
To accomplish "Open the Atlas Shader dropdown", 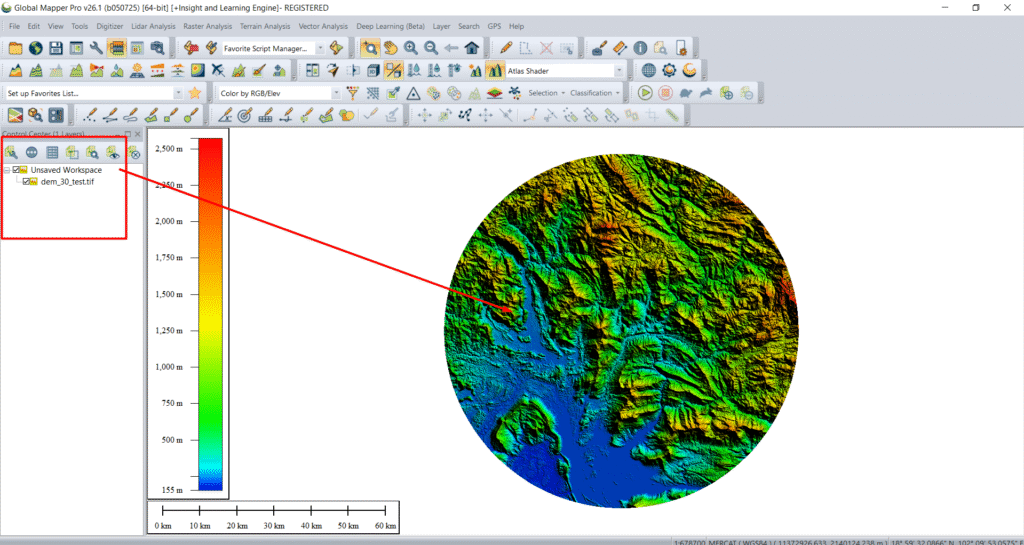I will pos(618,70).
